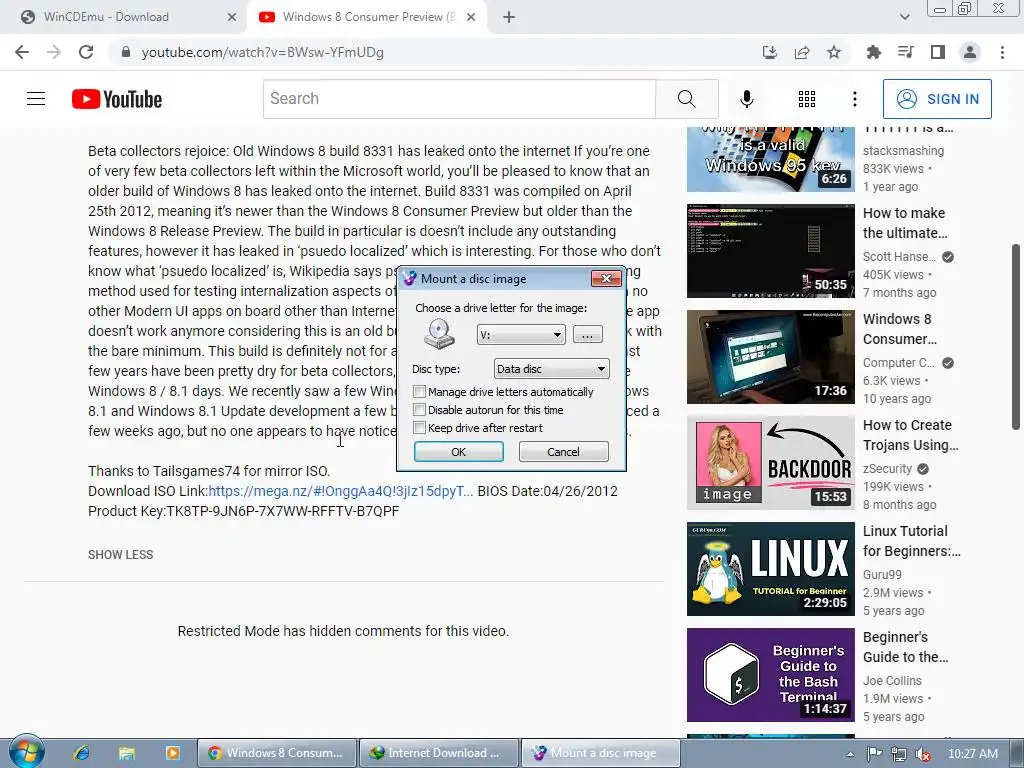Open the Chrome tab search chevron
The width and height of the screenshot is (1024, 768).
click(x=904, y=17)
